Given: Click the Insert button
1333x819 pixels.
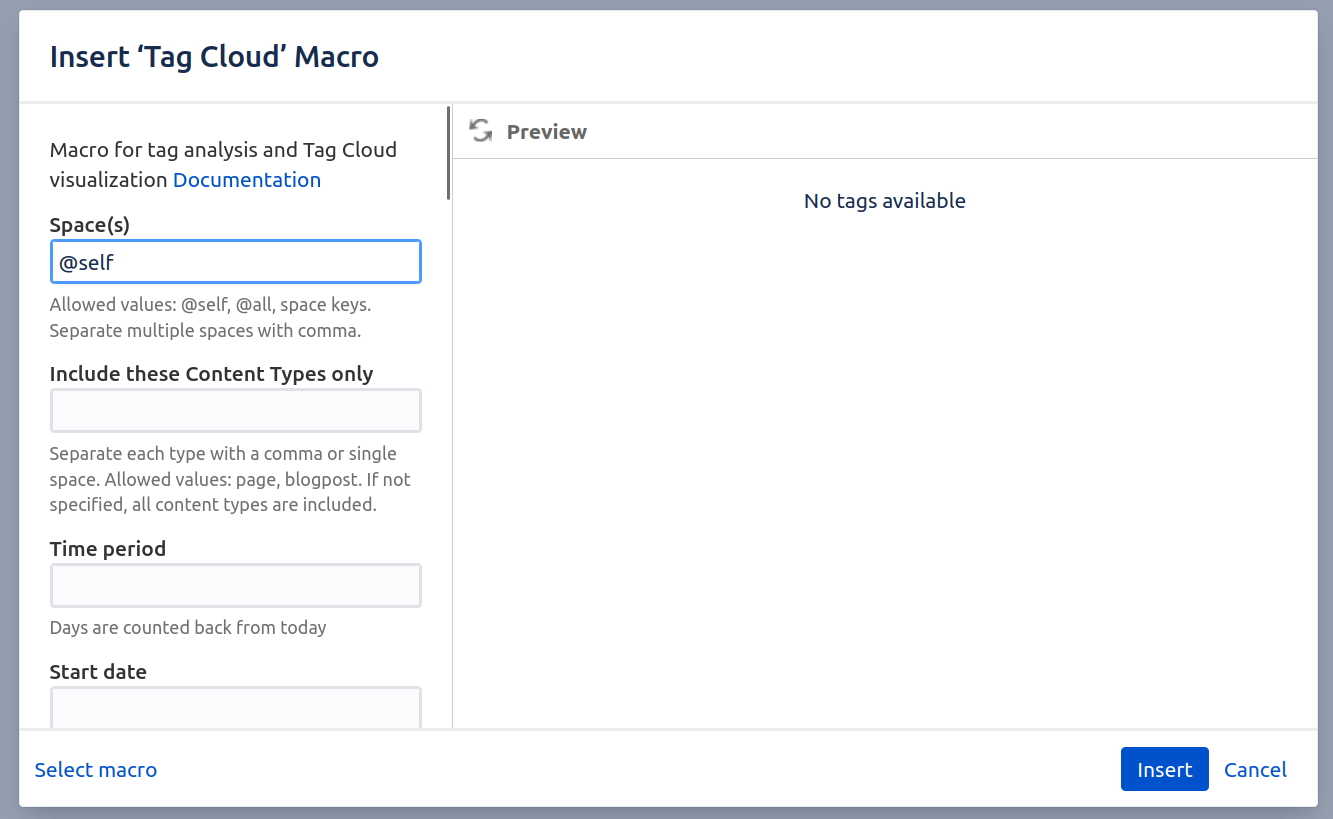Looking at the screenshot, I should point(1164,769).
